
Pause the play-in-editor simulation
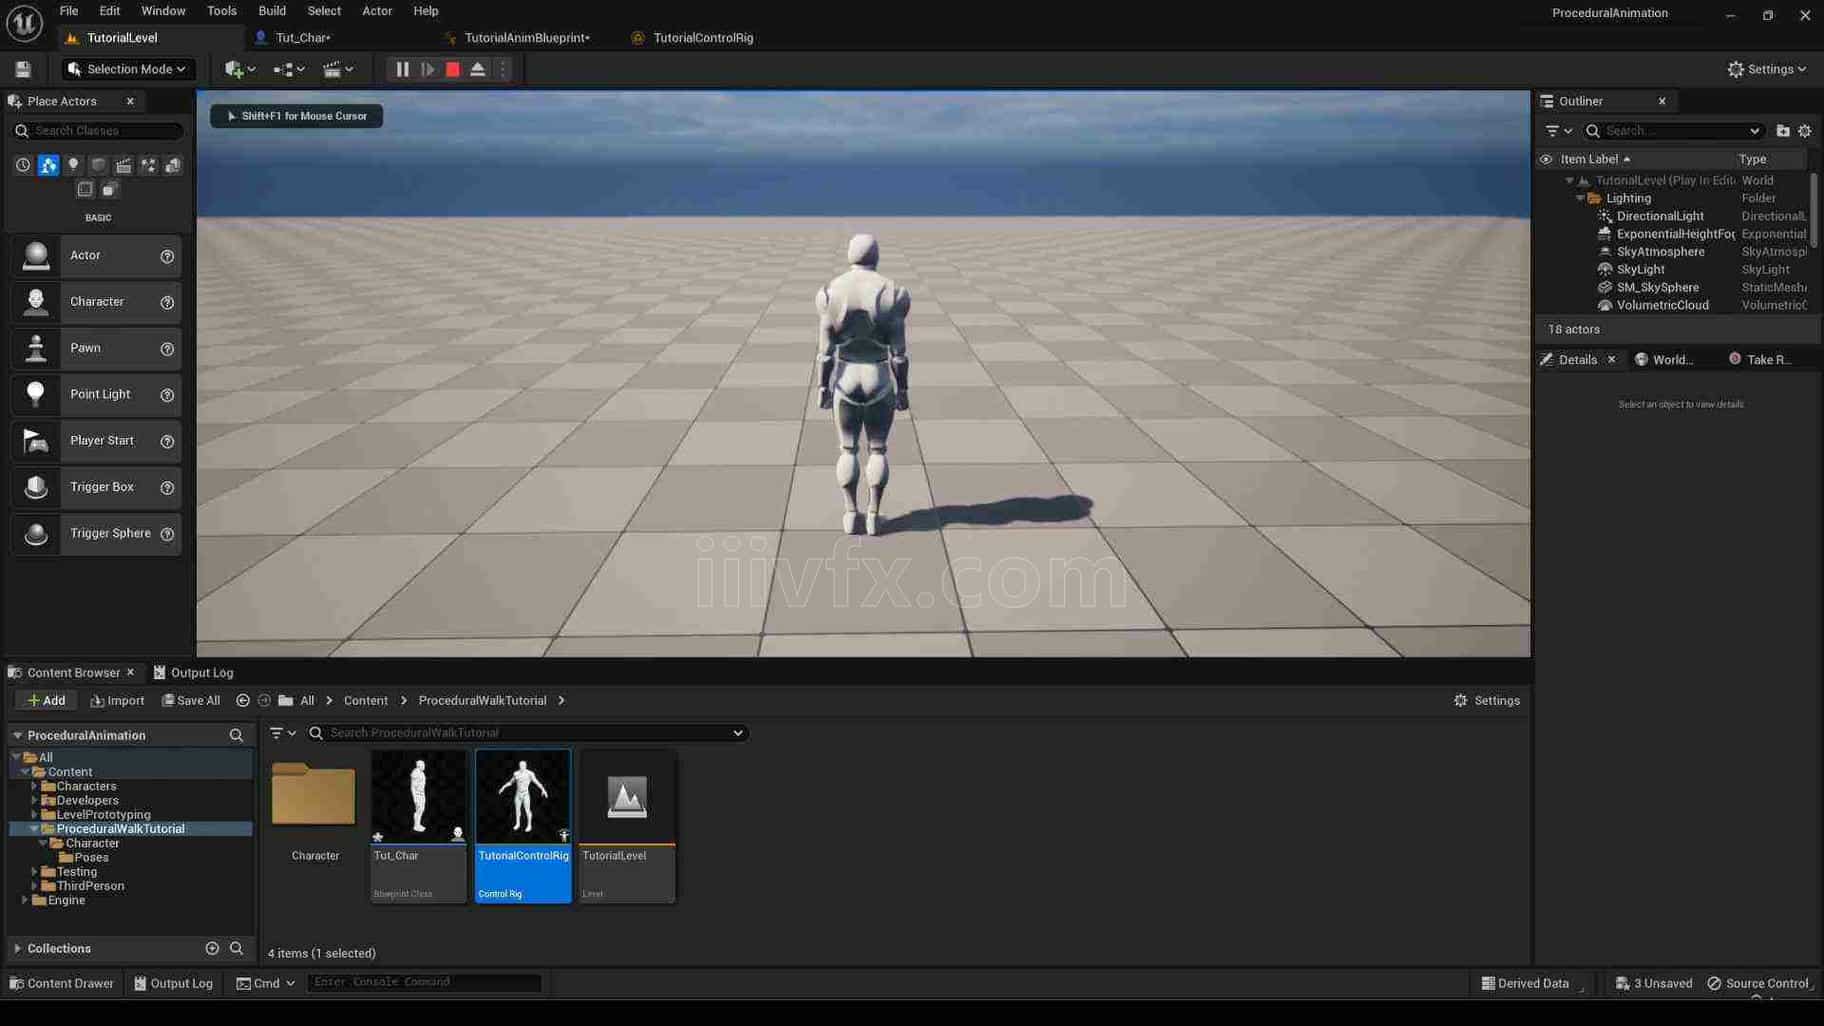[x=402, y=69]
